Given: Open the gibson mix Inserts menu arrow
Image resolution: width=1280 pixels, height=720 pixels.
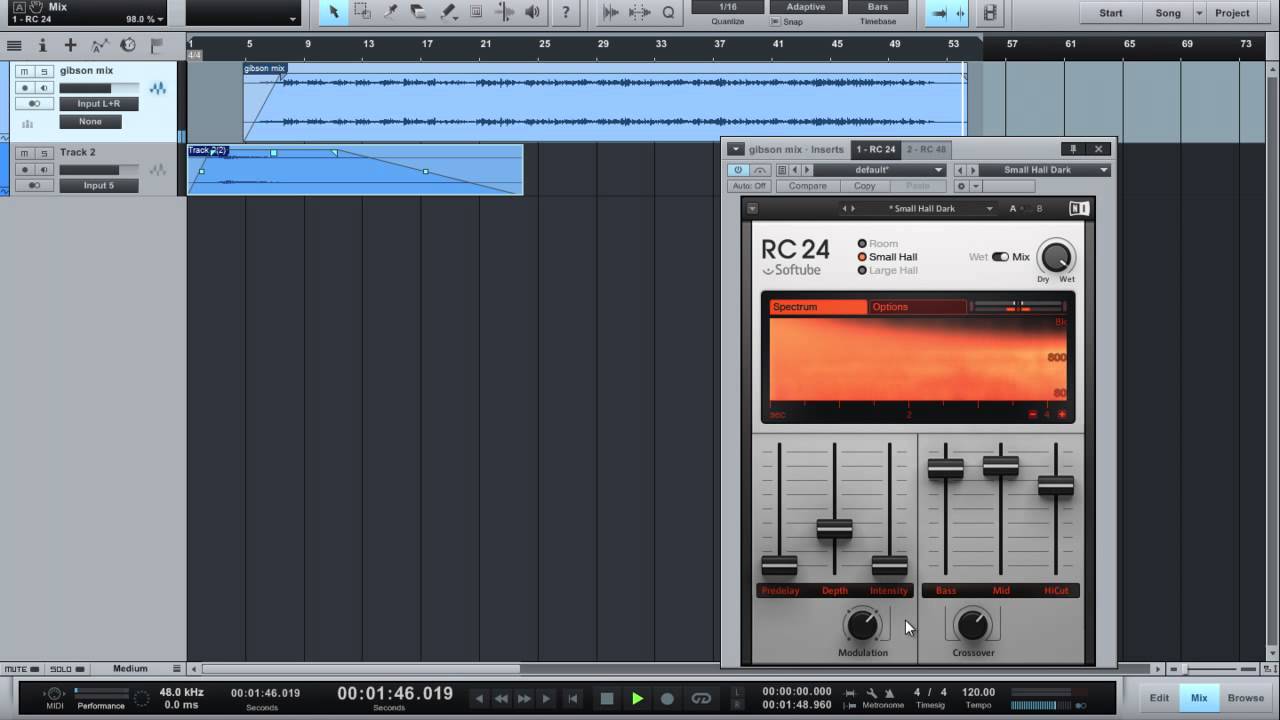Looking at the screenshot, I should click(735, 149).
